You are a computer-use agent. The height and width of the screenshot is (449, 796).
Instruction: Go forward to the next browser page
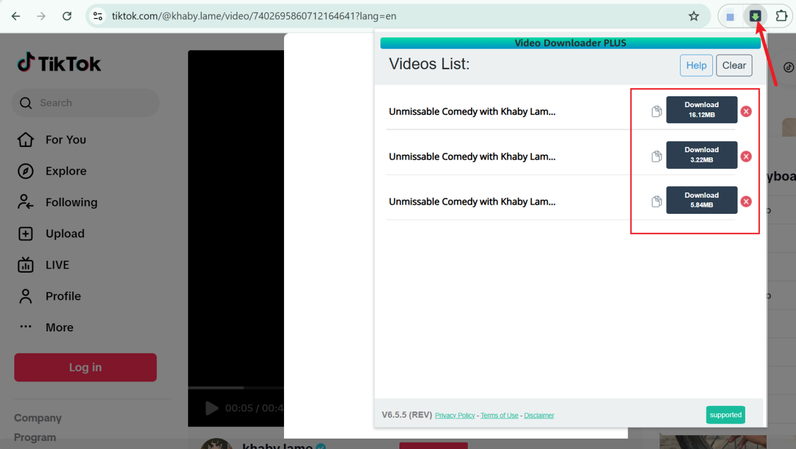click(41, 16)
